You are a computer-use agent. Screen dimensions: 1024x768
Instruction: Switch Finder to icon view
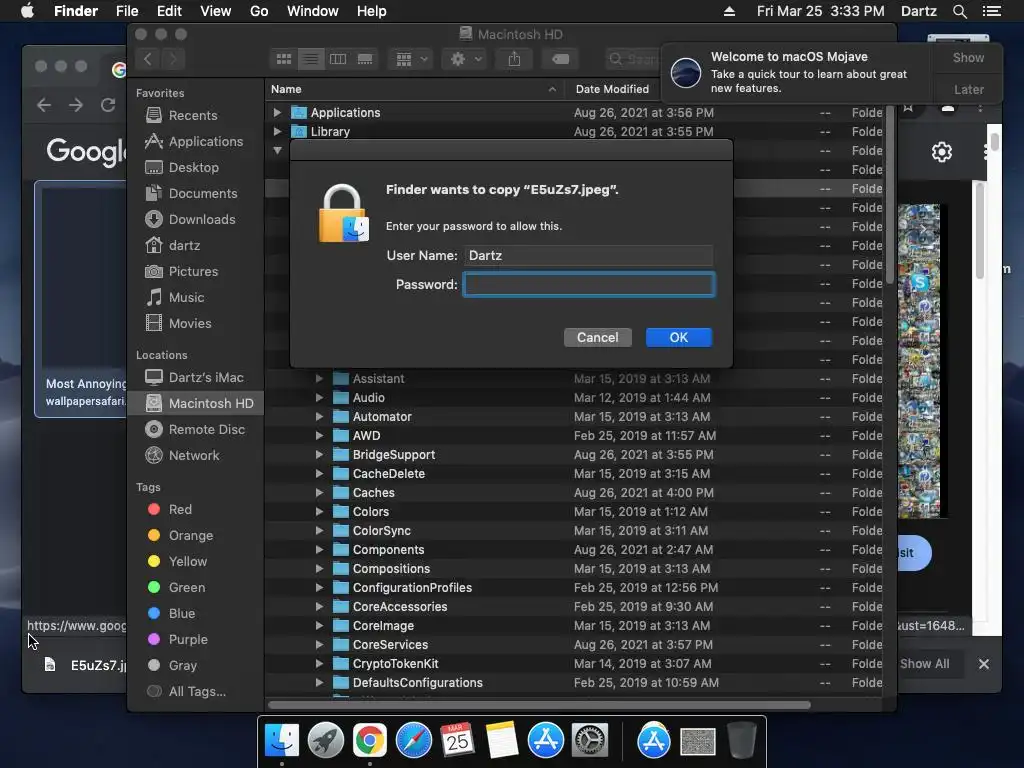pyautogui.click(x=283, y=59)
